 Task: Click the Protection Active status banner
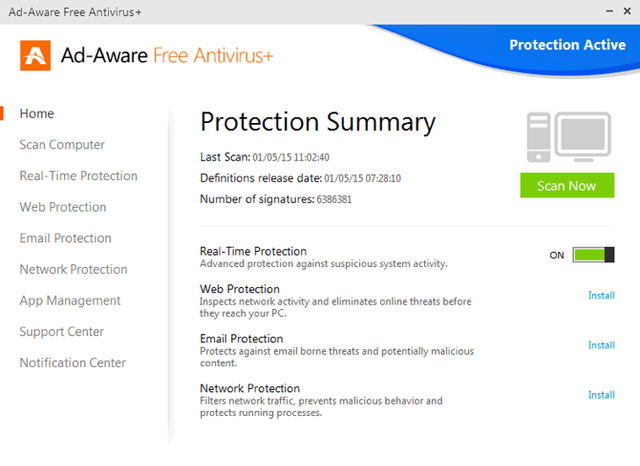[x=567, y=45]
